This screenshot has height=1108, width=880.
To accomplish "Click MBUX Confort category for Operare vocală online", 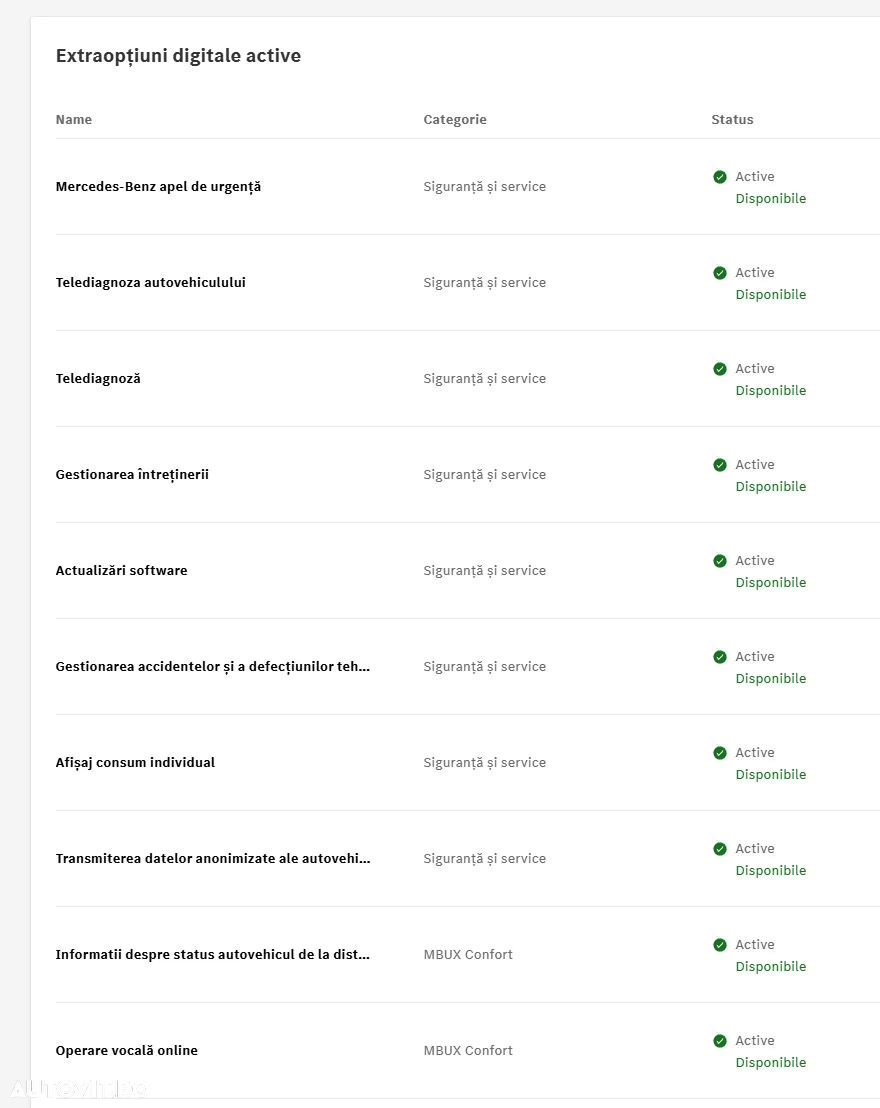I will 468,1051.
